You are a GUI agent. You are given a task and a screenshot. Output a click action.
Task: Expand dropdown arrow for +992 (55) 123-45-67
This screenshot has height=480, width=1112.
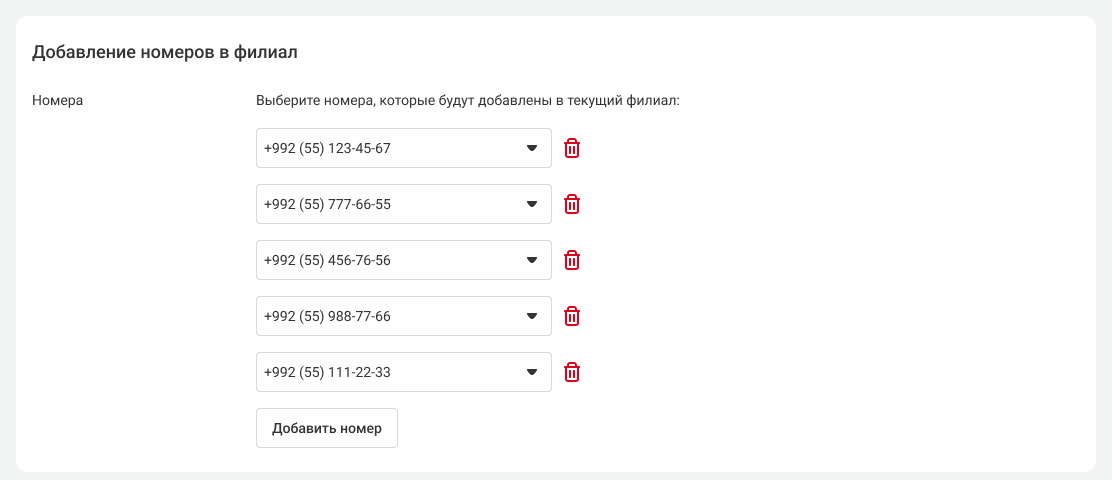(x=532, y=148)
